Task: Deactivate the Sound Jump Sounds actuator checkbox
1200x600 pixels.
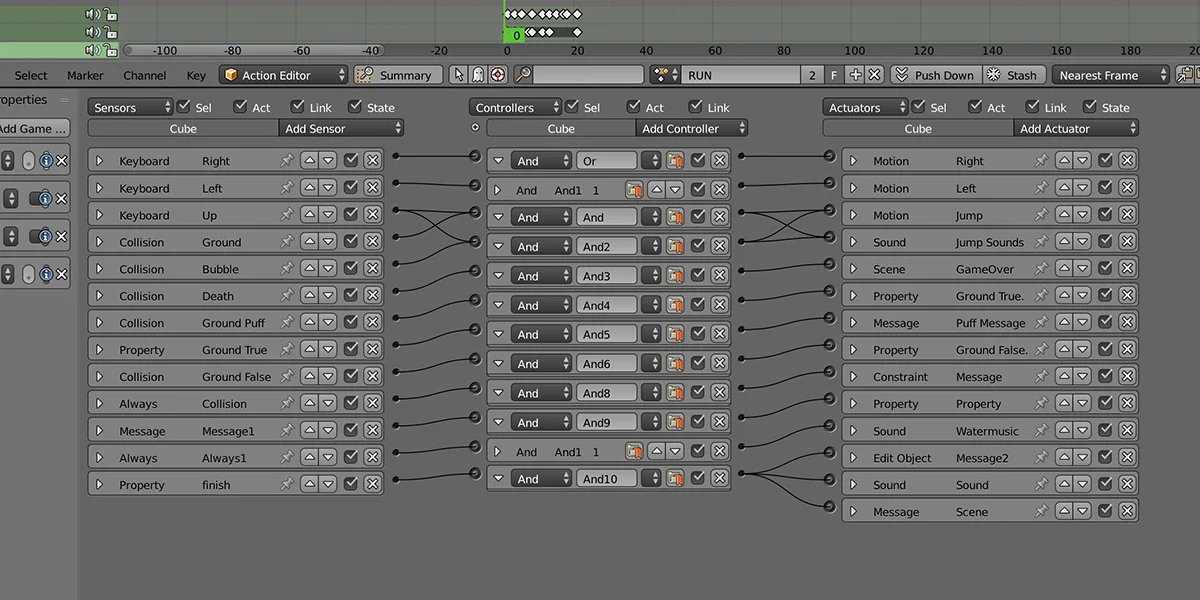Action: click(x=1105, y=241)
